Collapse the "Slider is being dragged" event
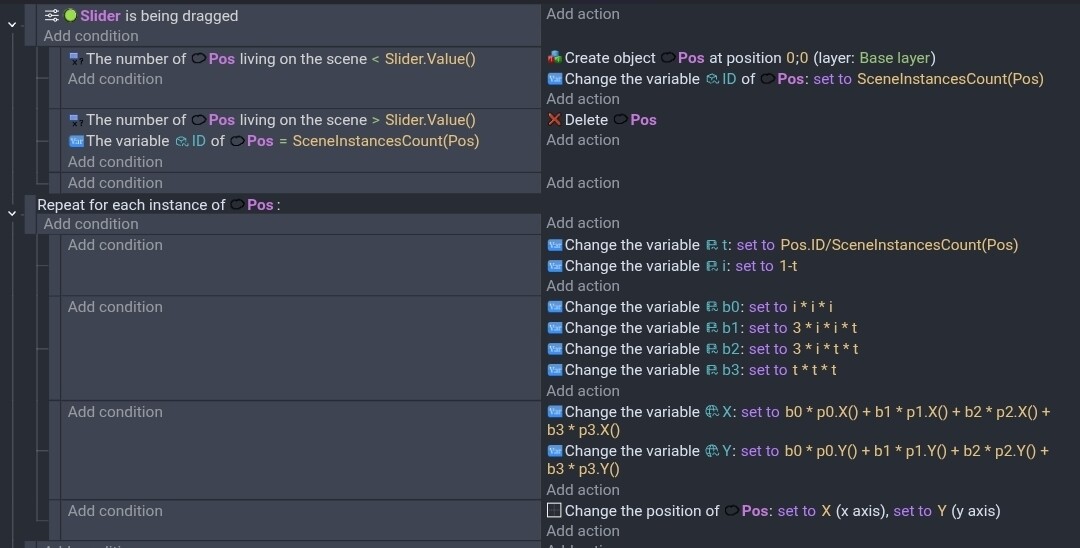Viewport: 1080px width, 548px height. tap(12, 22)
